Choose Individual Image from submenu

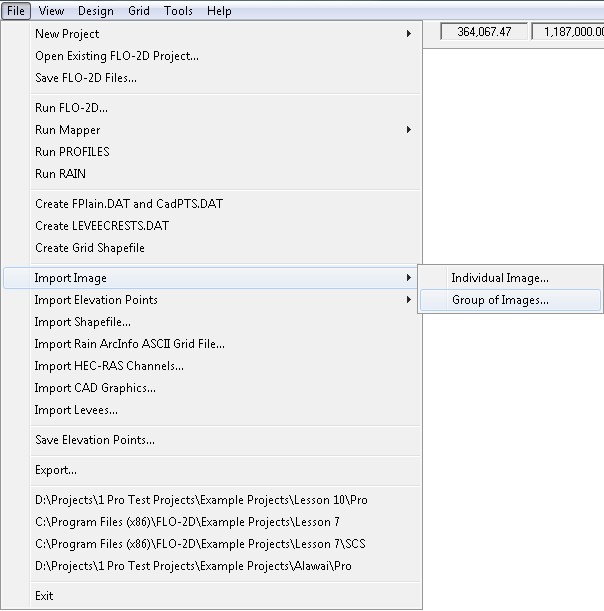[x=499, y=278]
